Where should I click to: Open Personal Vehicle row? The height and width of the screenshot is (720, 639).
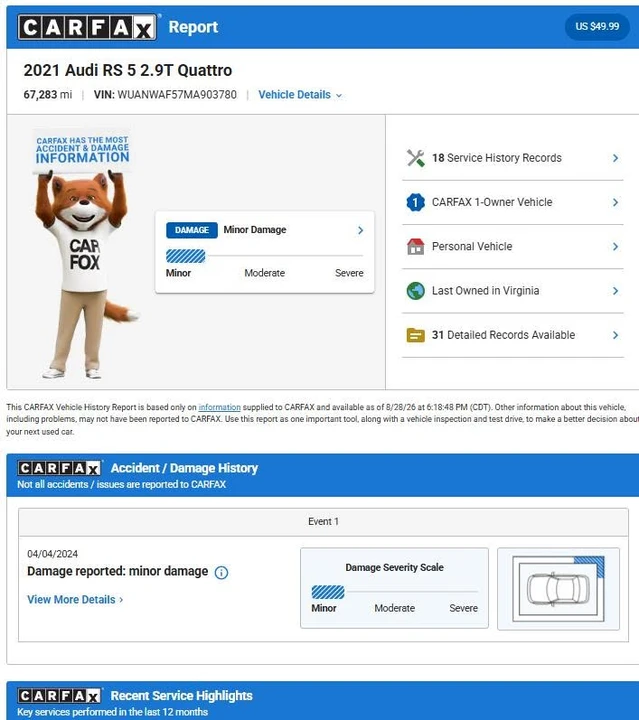pyautogui.click(x=512, y=247)
